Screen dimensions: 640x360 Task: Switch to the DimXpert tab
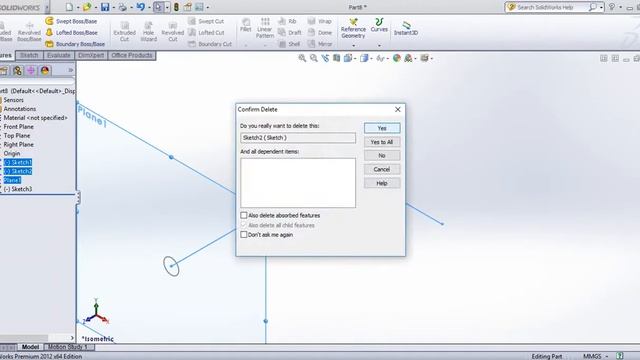(x=91, y=55)
